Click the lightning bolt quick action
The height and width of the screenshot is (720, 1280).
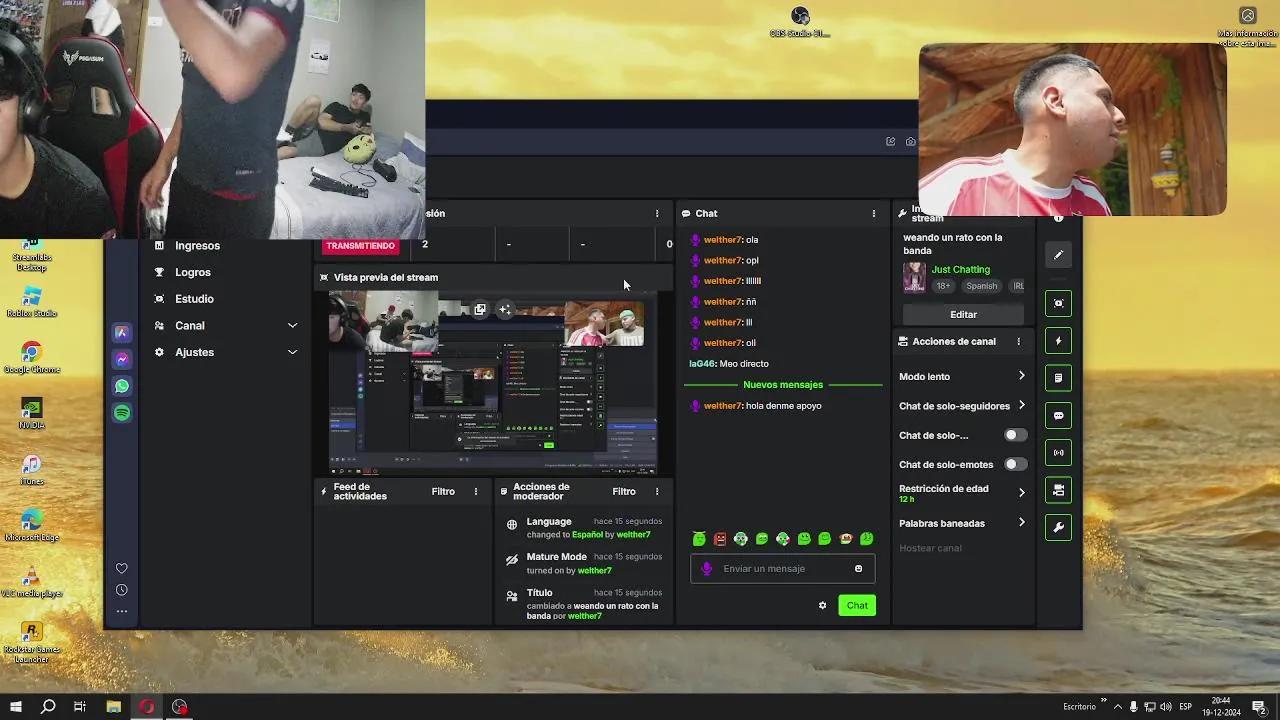1058,340
